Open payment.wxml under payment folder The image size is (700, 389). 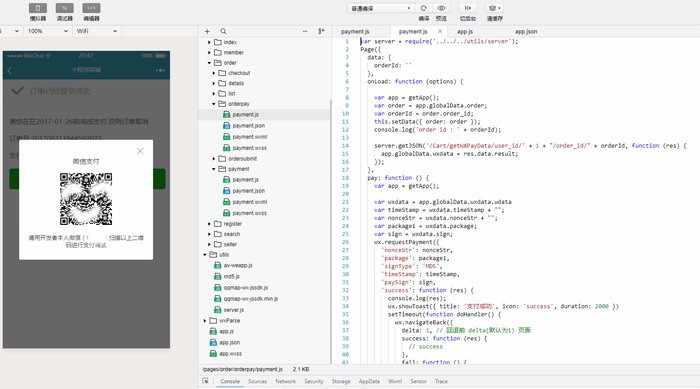point(249,202)
